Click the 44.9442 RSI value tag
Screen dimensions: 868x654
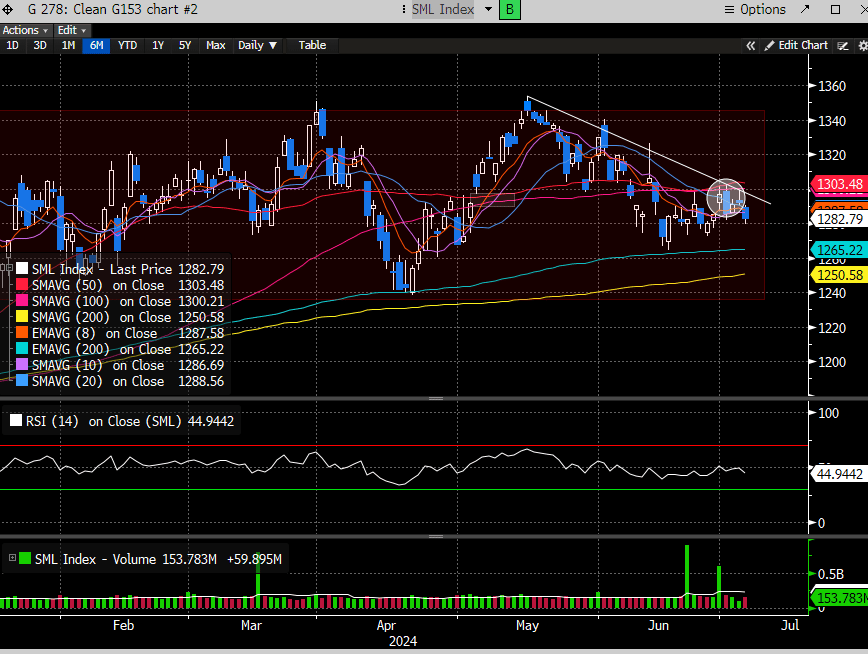pos(840,474)
